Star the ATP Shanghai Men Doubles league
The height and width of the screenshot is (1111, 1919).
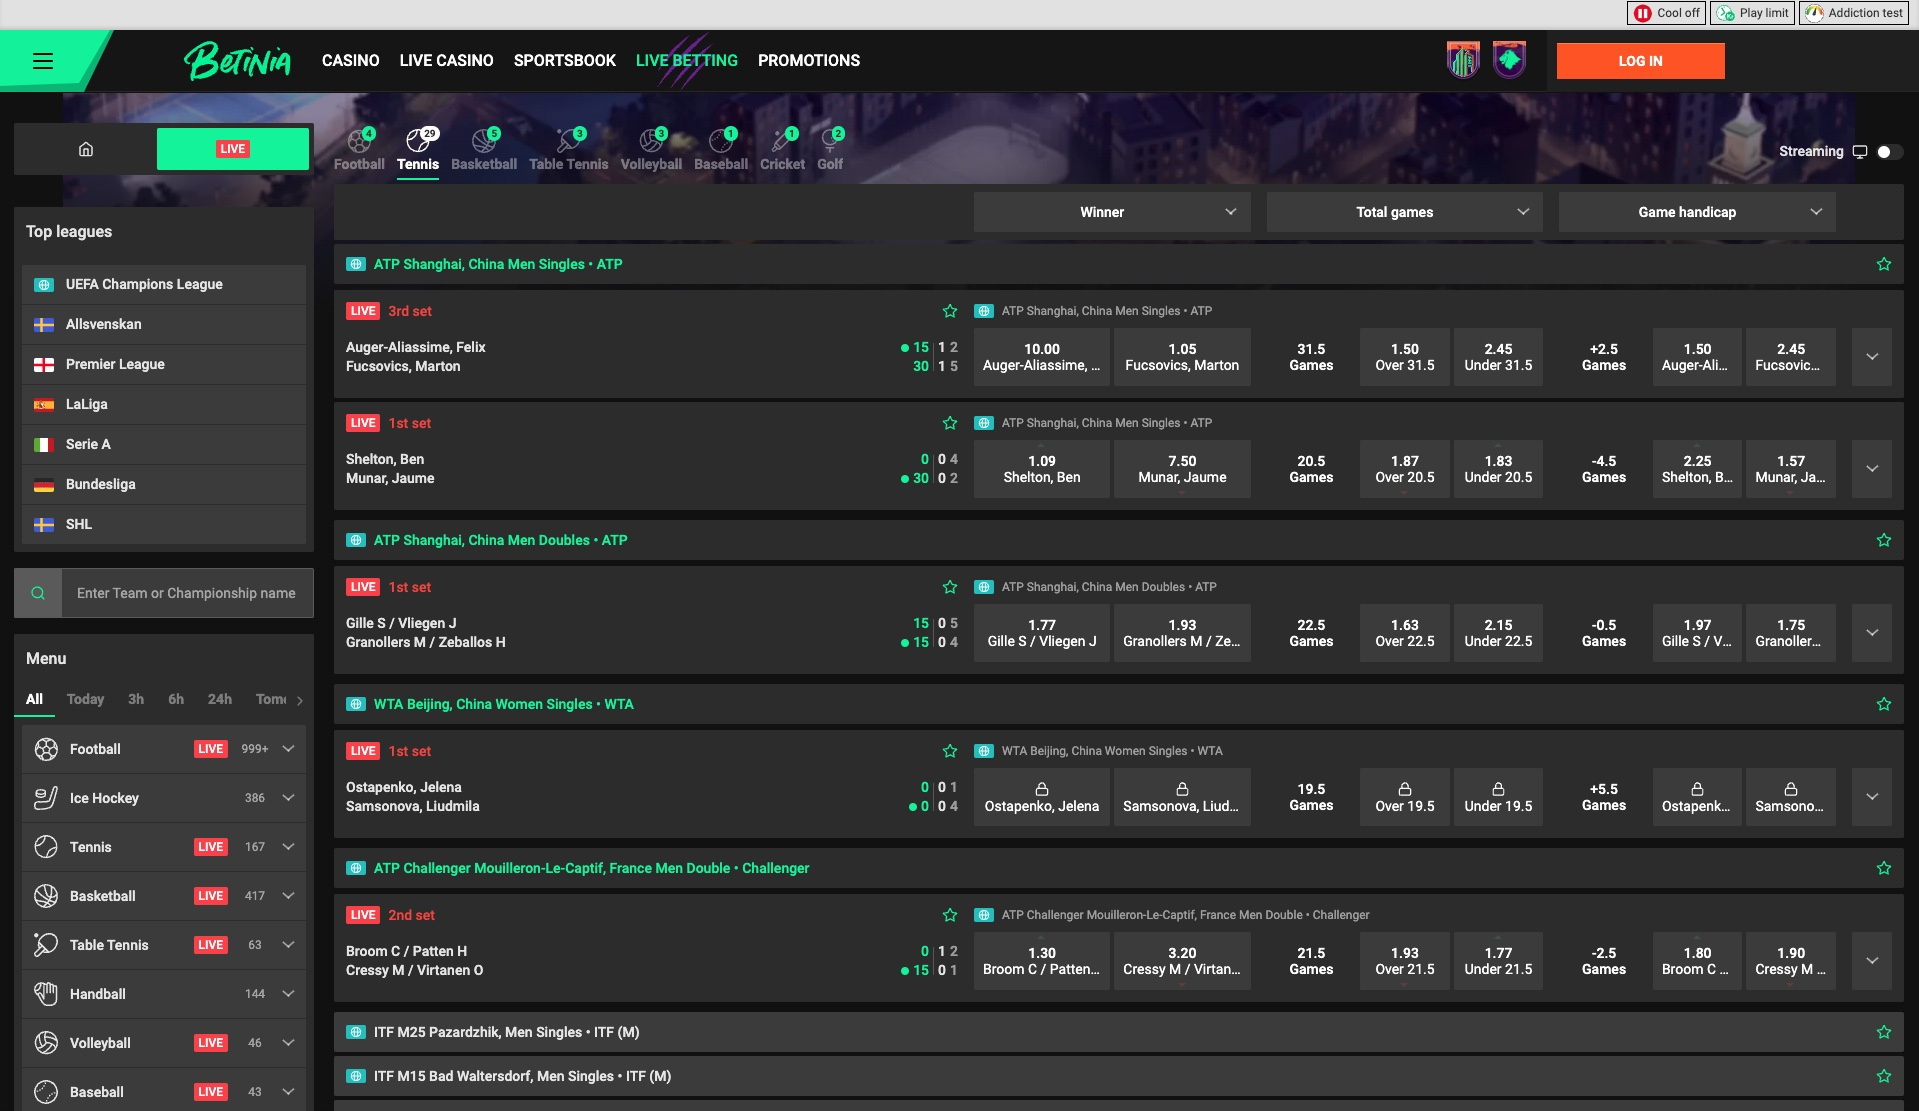[x=1884, y=539]
